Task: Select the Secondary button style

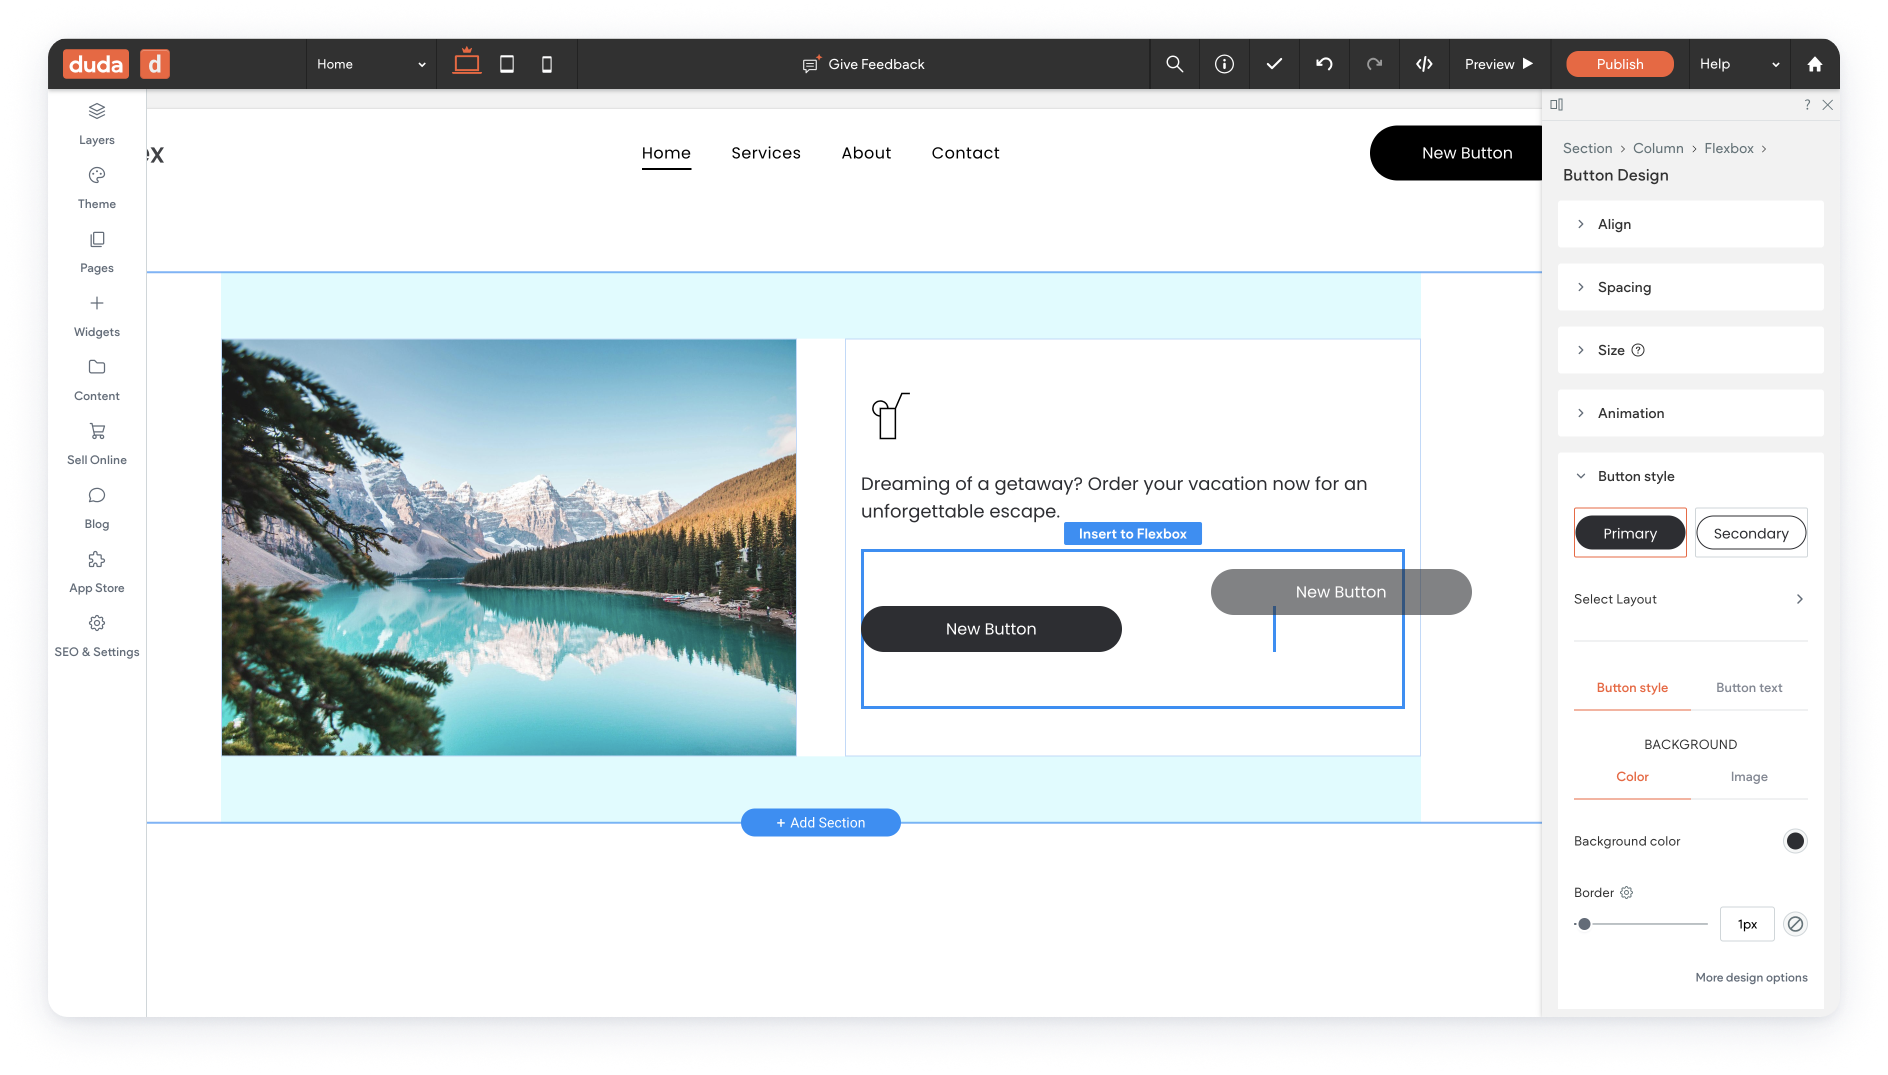Action: point(1751,533)
